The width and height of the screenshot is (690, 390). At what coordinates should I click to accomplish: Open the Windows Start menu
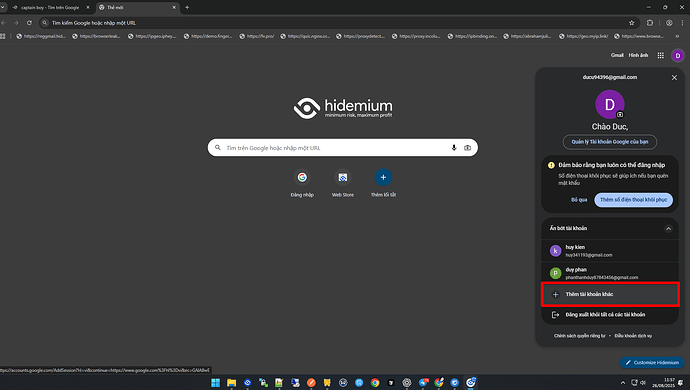pos(216,383)
